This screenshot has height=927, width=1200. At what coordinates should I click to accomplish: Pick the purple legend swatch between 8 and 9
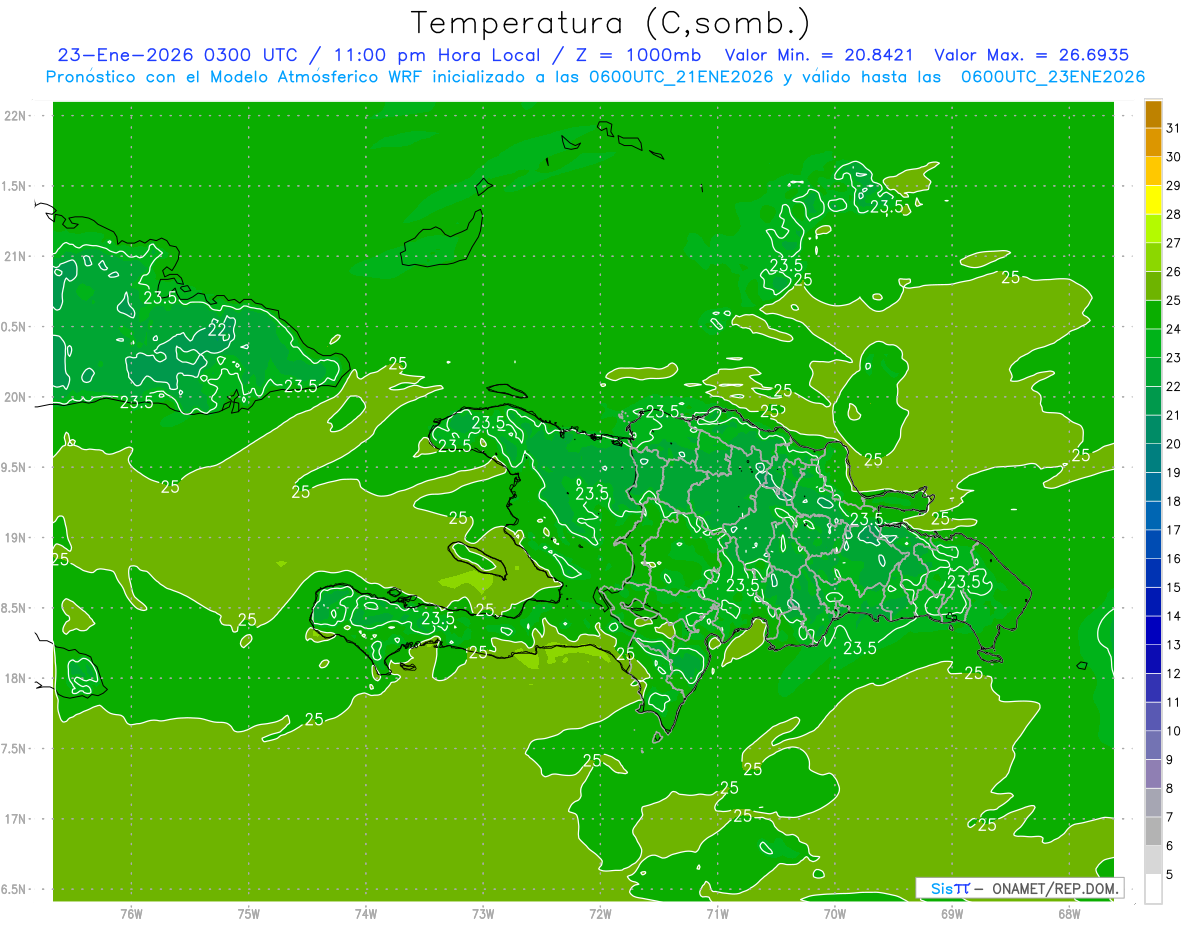[1154, 774]
